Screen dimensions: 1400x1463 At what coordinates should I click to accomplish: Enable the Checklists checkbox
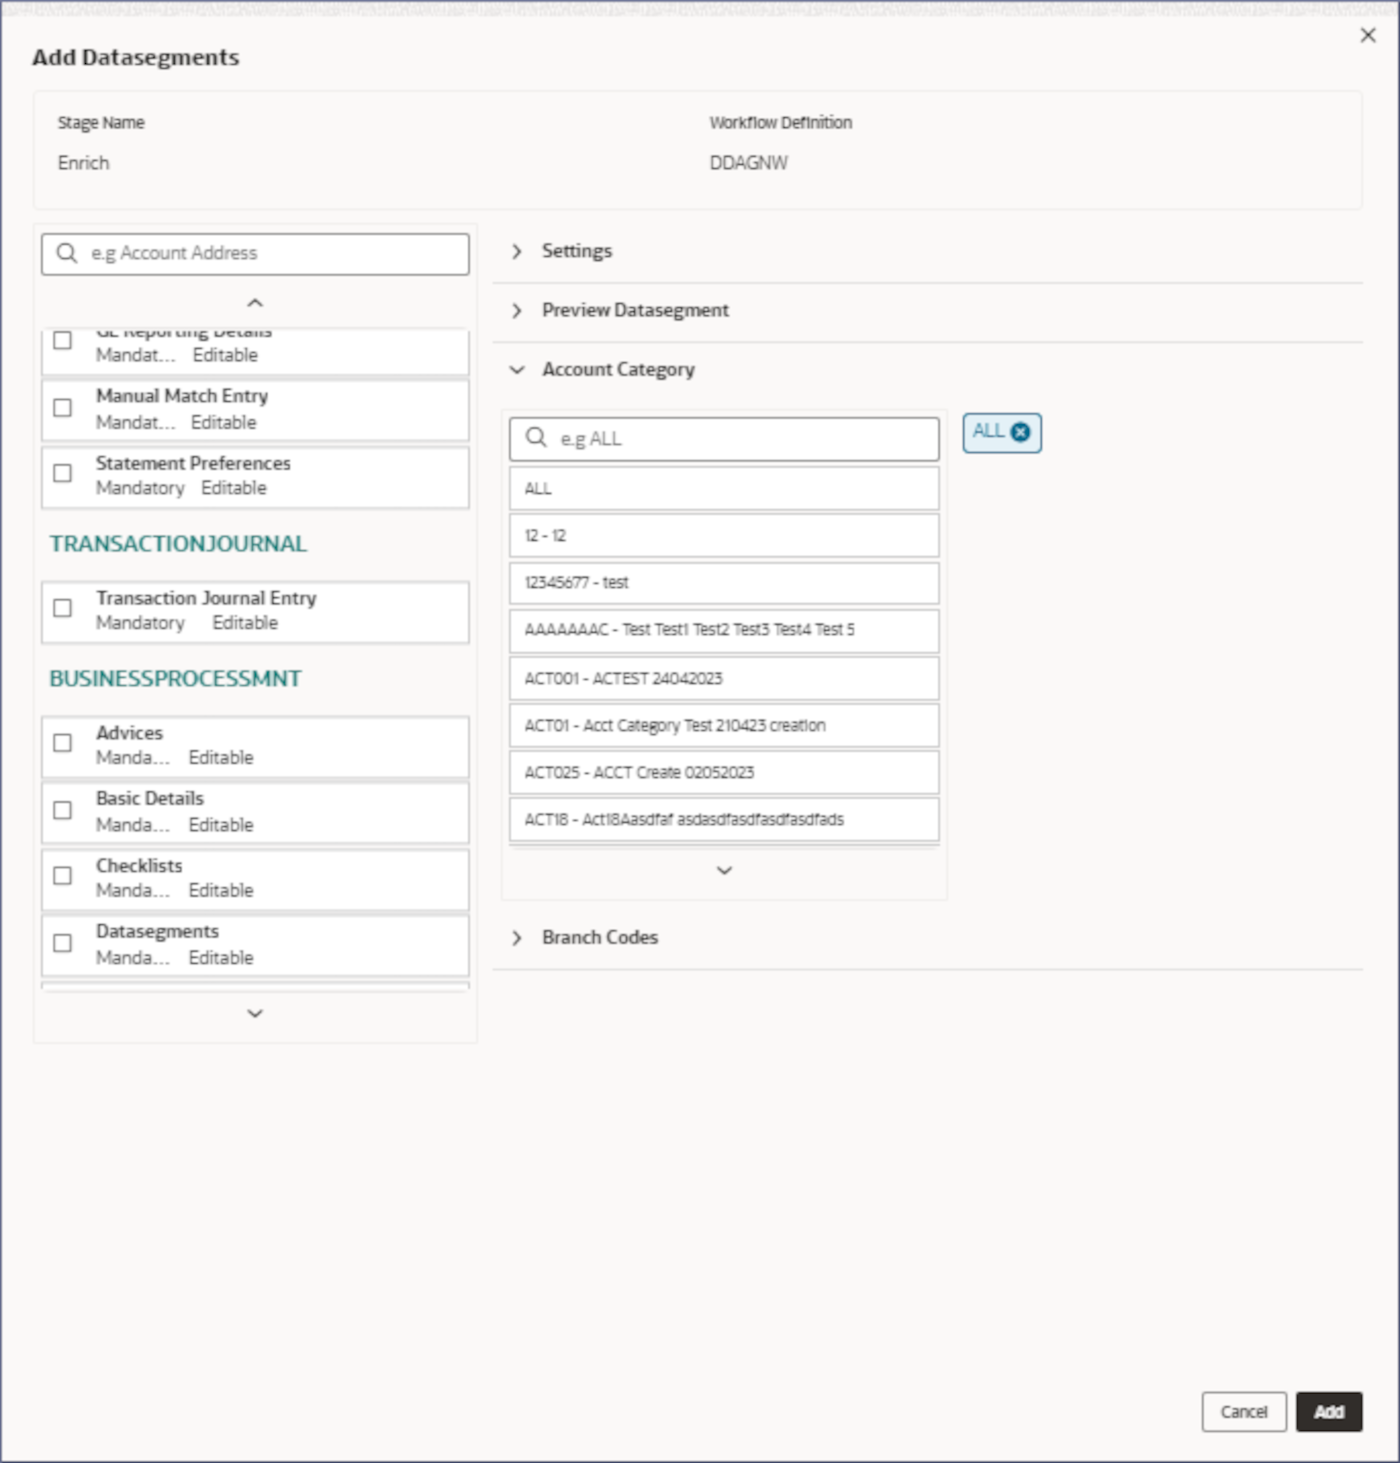pyautogui.click(x=62, y=876)
